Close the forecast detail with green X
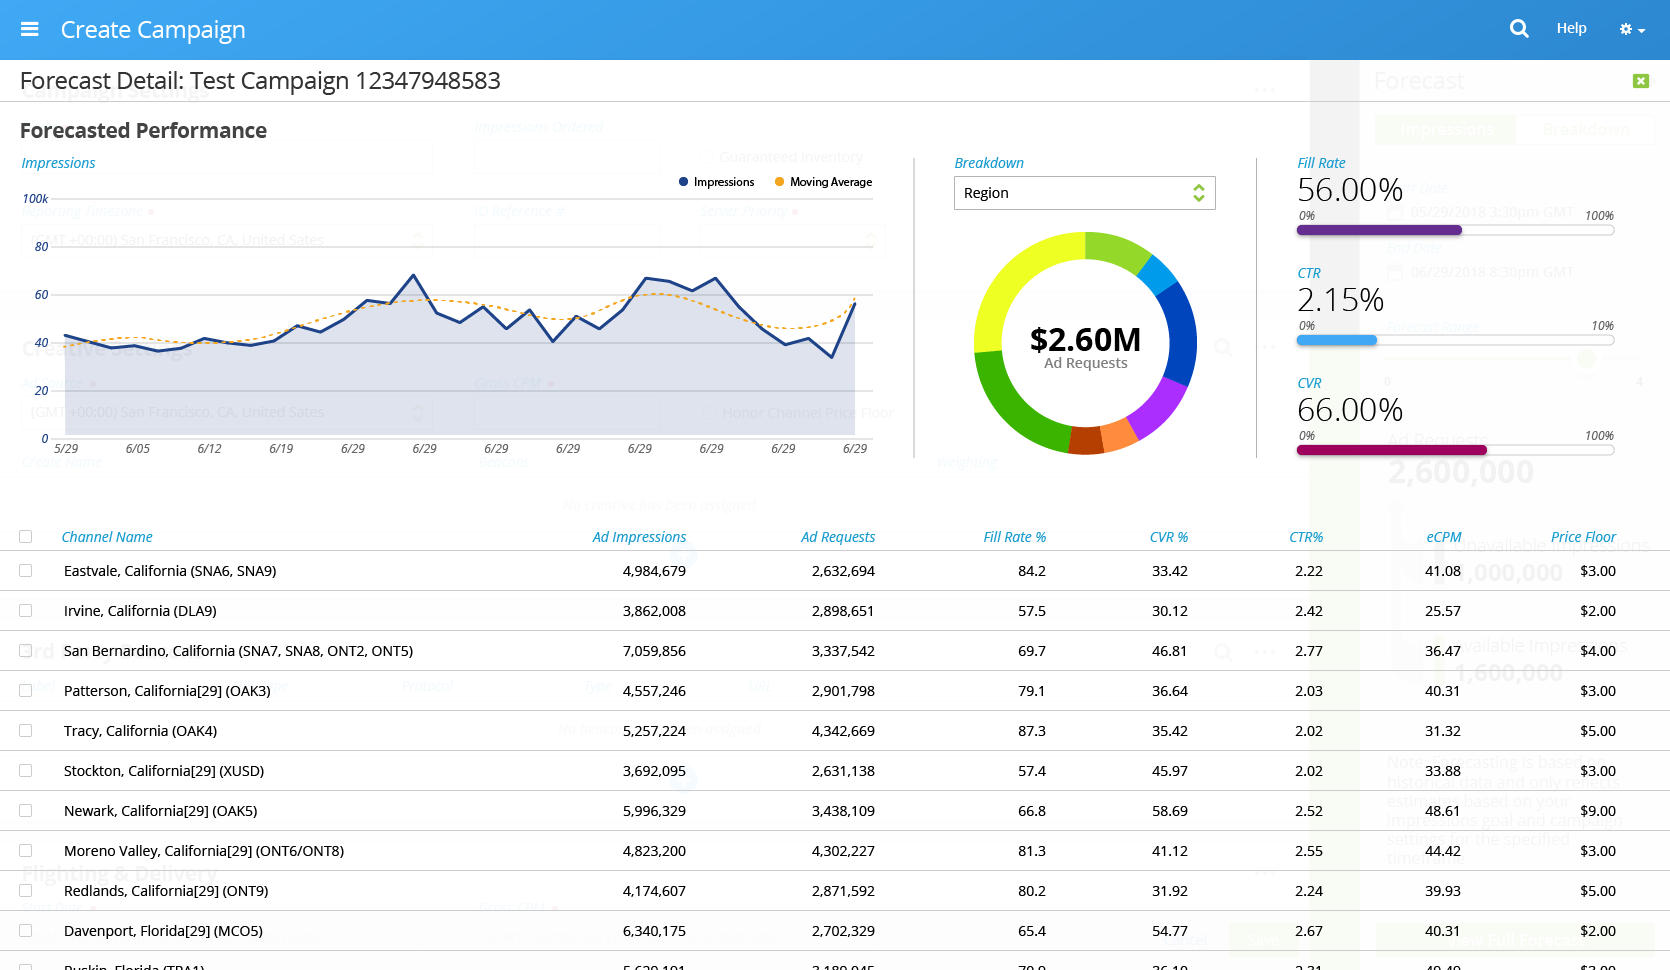 pos(1641,81)
